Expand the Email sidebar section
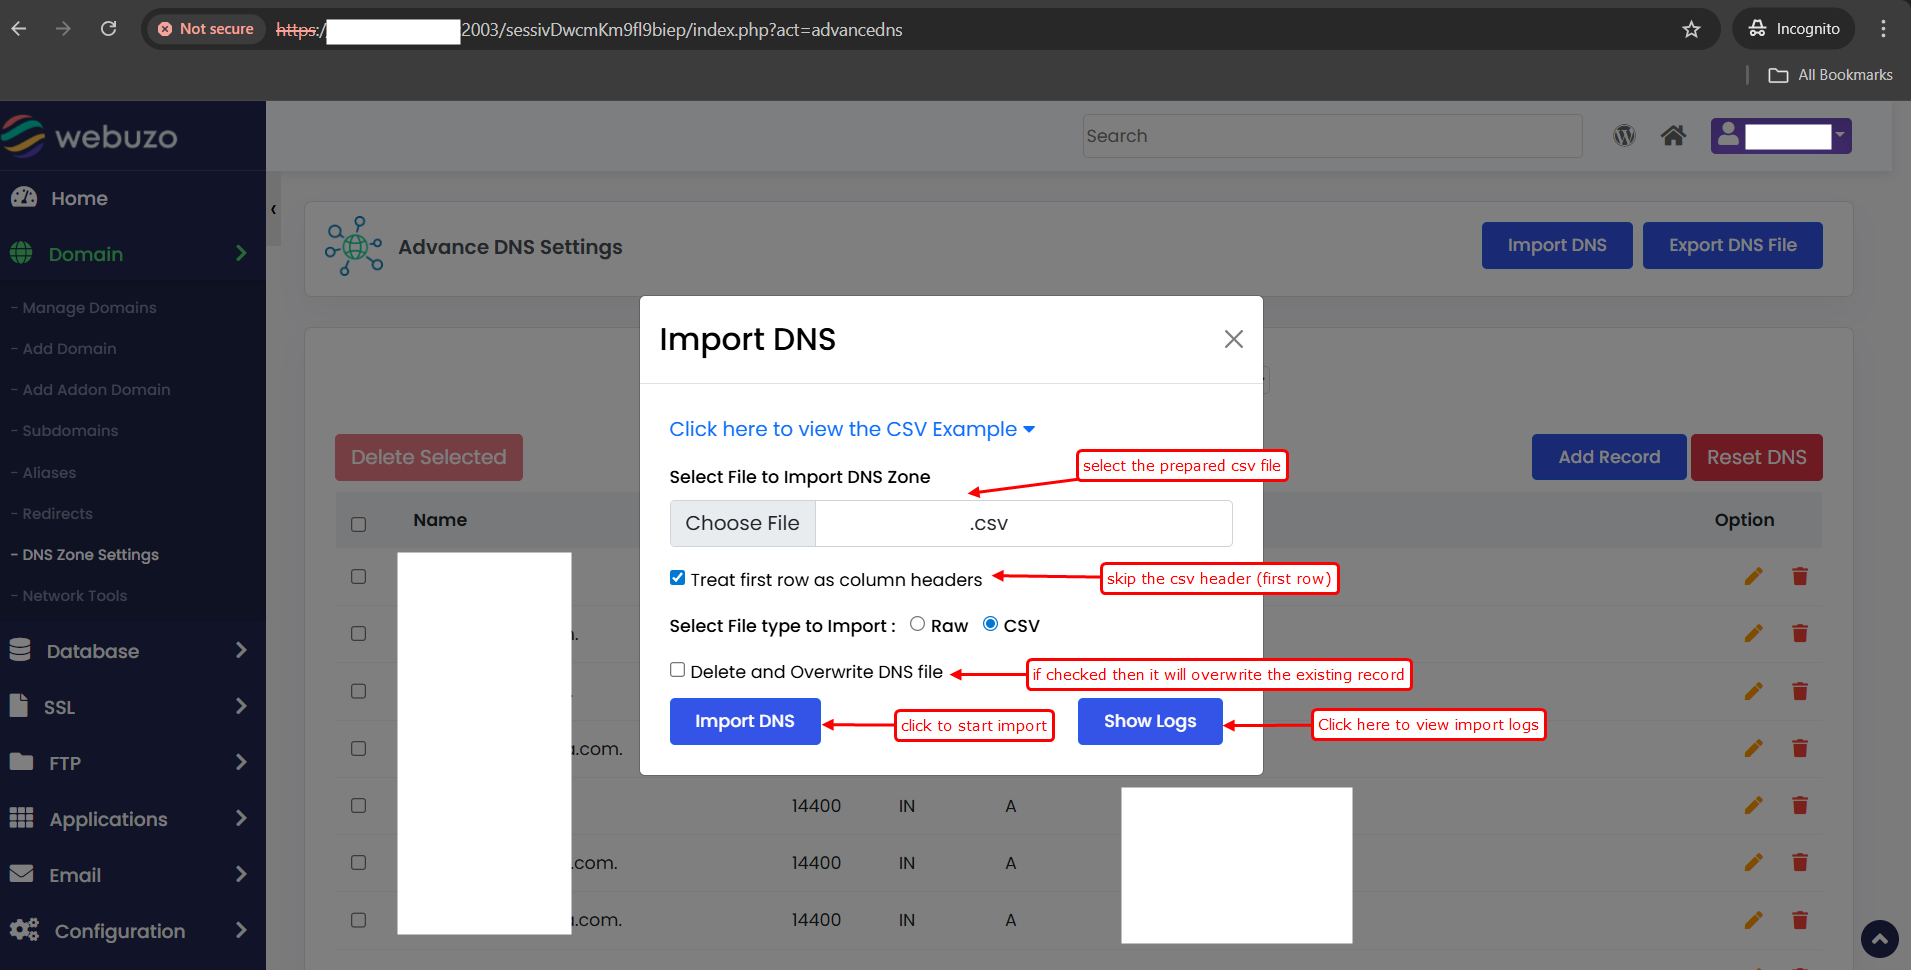 coord(133,875)
